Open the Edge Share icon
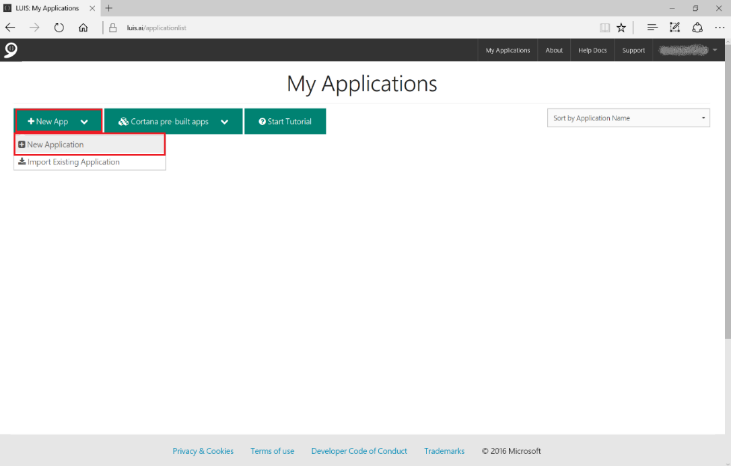Image resolution: width=731 pixels, height=466 pixels. (x=697, y=28)
